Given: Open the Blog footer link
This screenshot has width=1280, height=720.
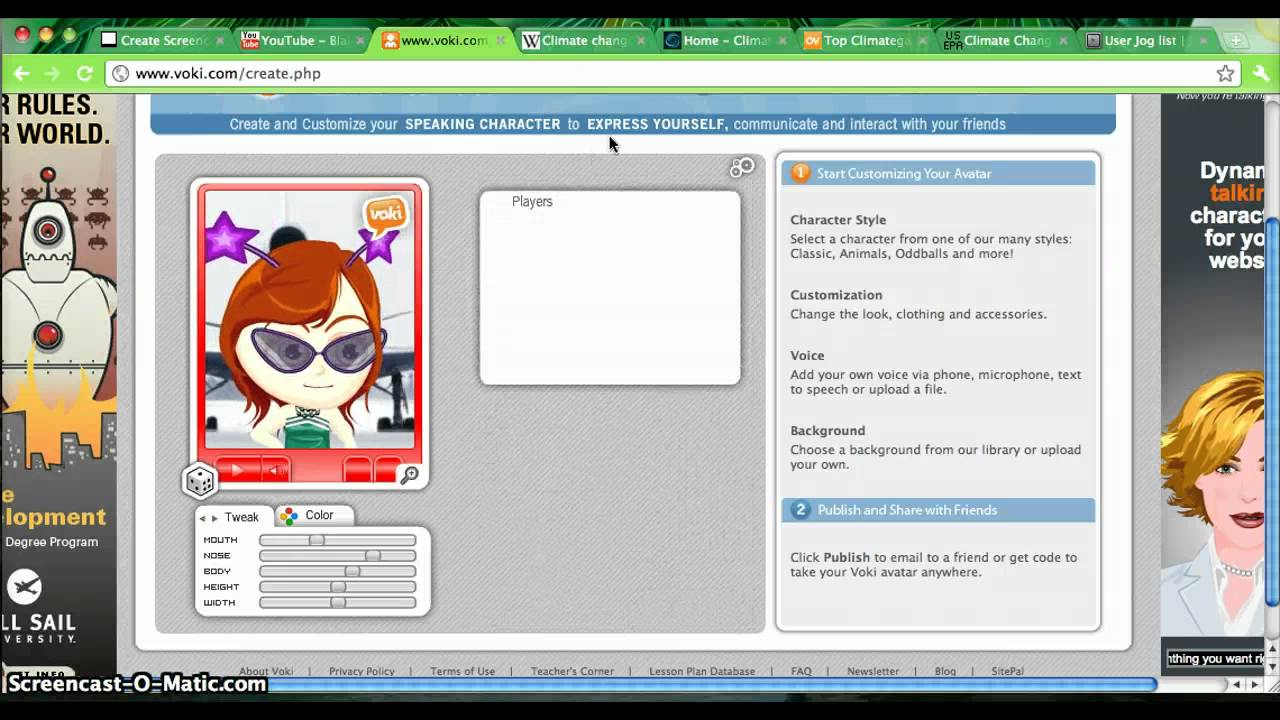Looking at the screenshot, I should tap(945, 671).
